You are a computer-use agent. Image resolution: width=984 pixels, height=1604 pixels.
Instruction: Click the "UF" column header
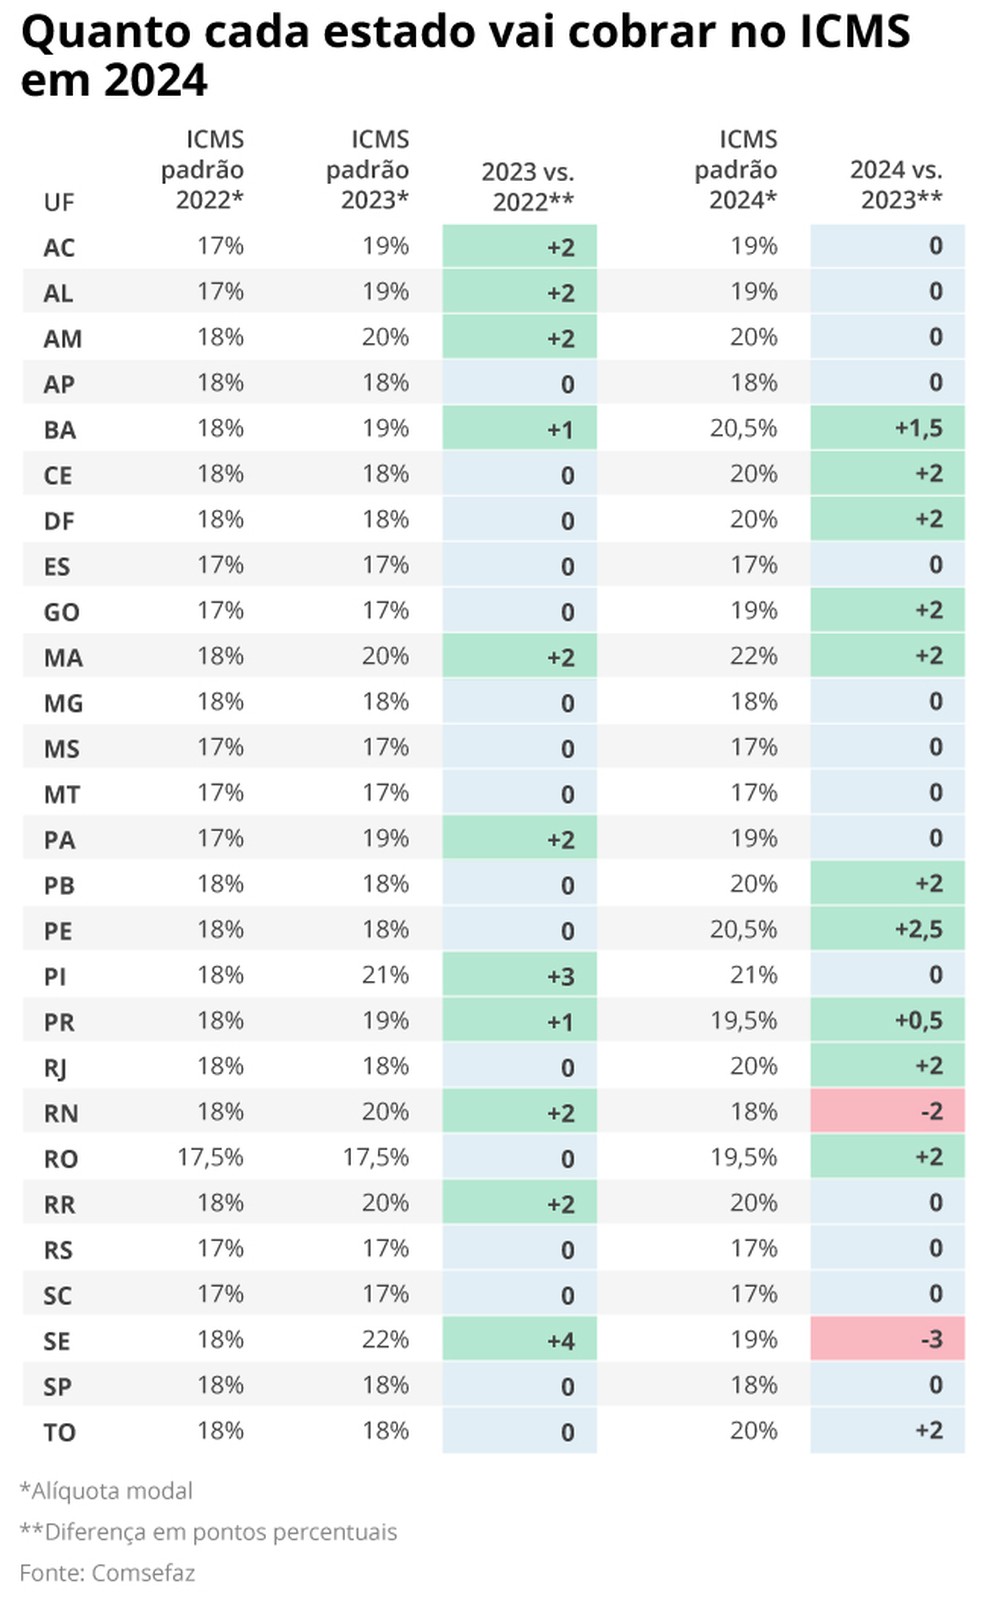59,202
